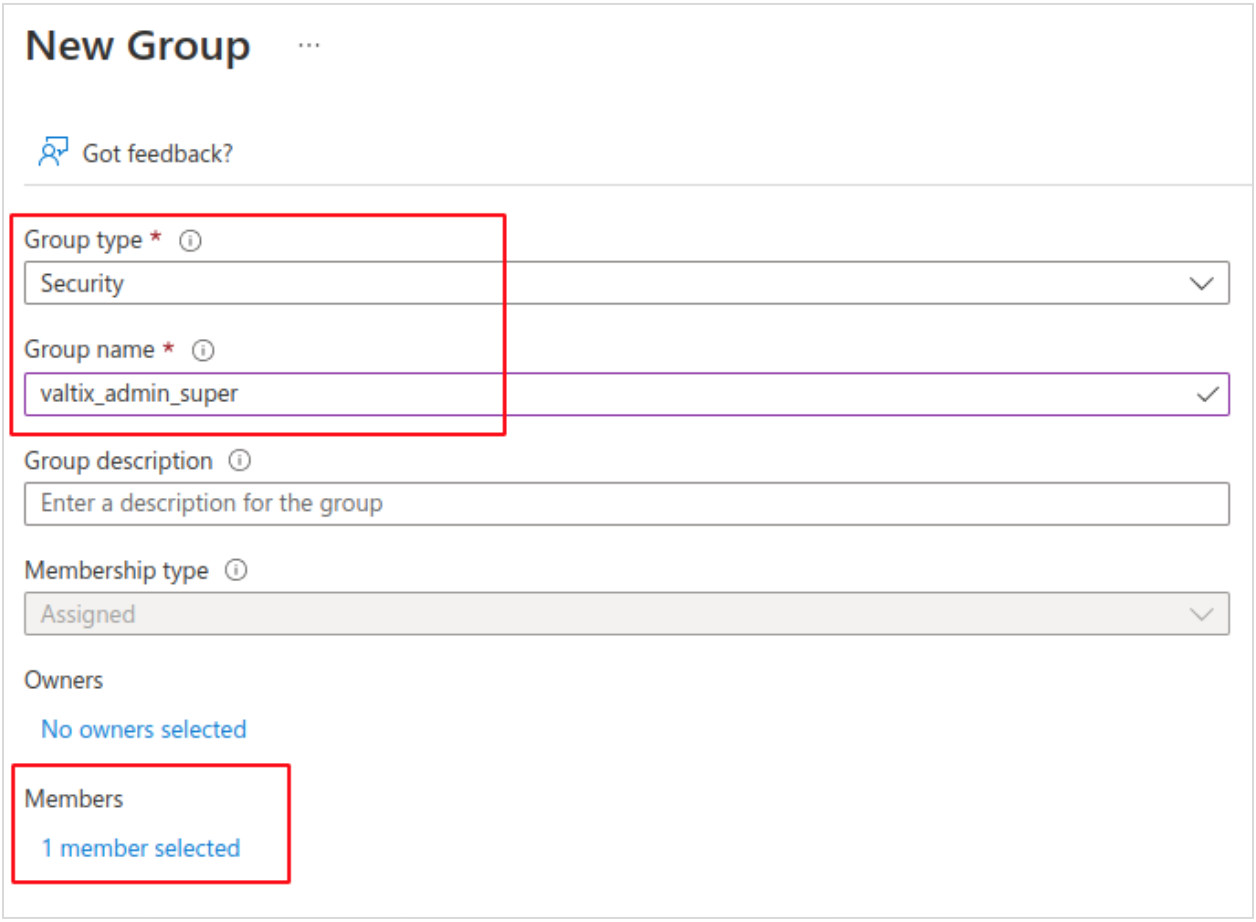Open the Membership type dropdown showing Assigned
The image size is (1256, 922).
tap(600, 614)
